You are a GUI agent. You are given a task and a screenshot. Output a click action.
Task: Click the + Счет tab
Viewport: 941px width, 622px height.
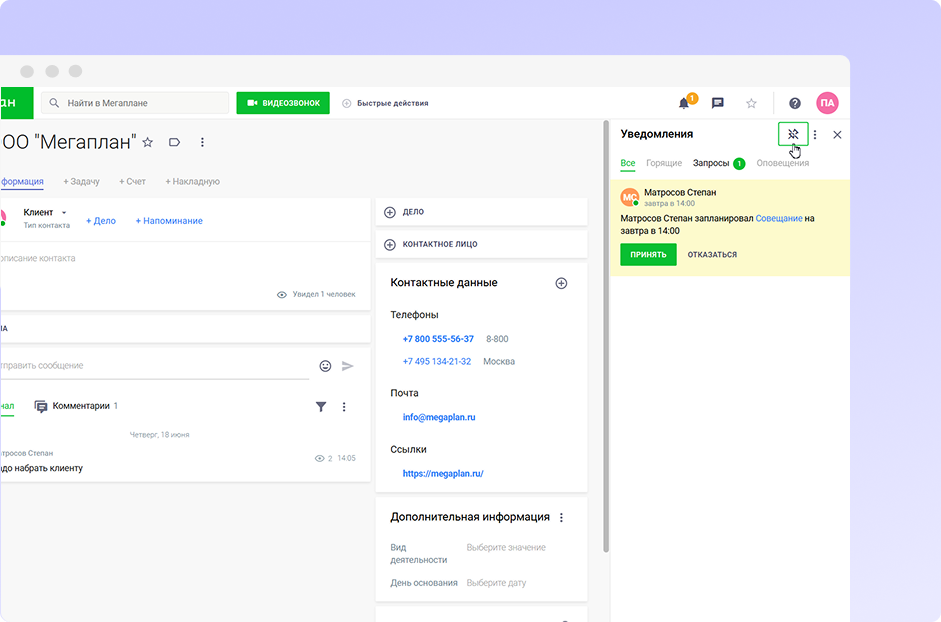click(x=132, y=181)
